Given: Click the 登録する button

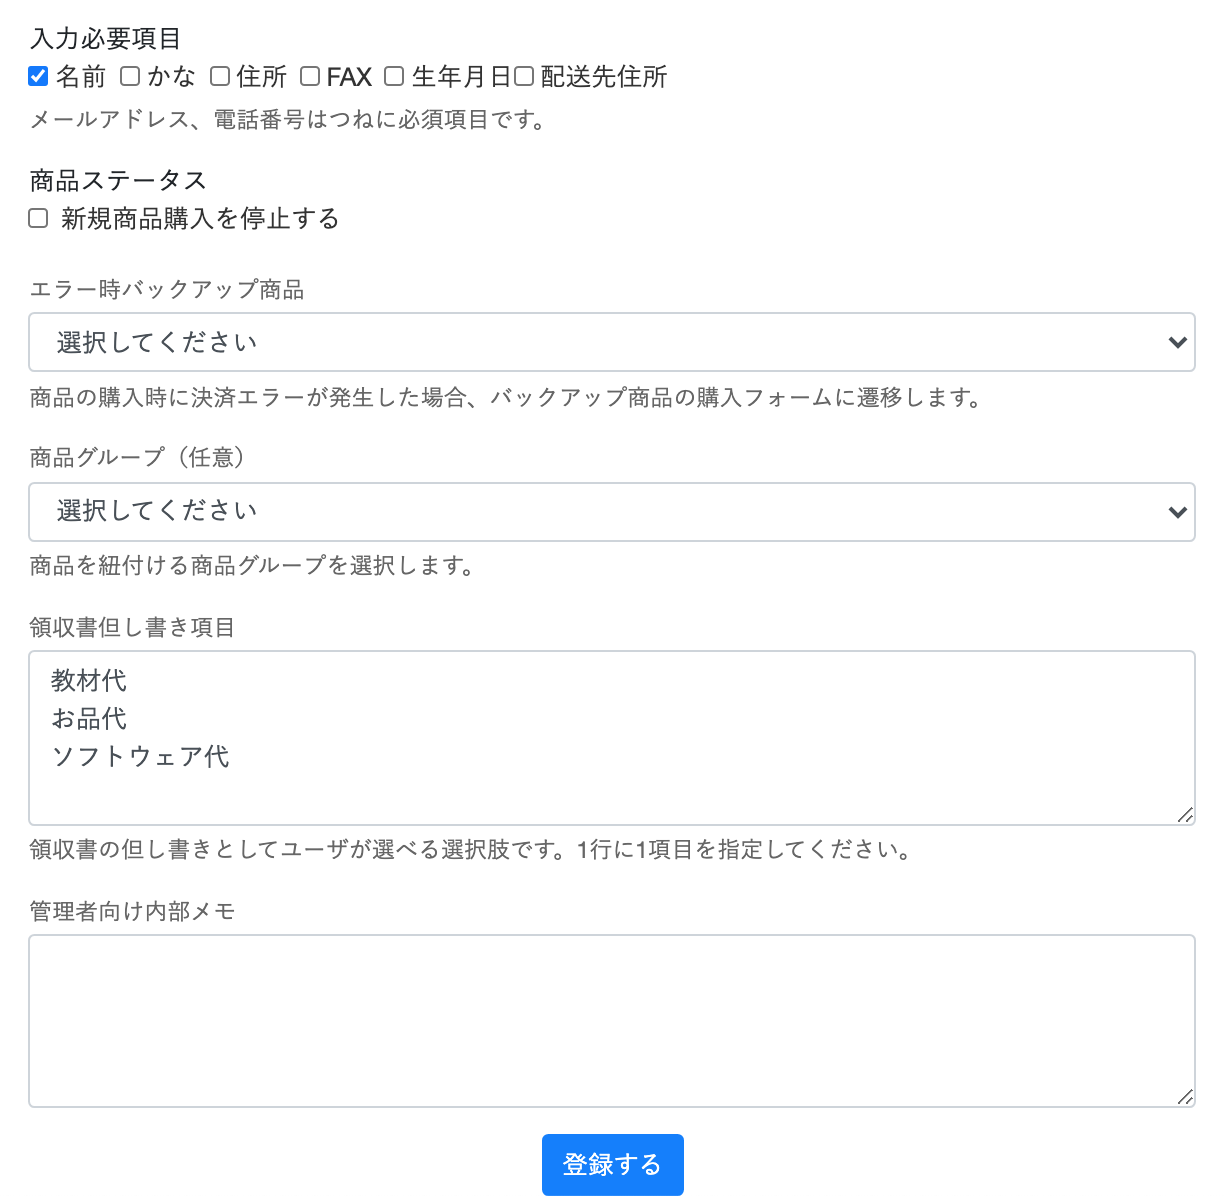Looking at the screenshot, I should click(612, 1164).
